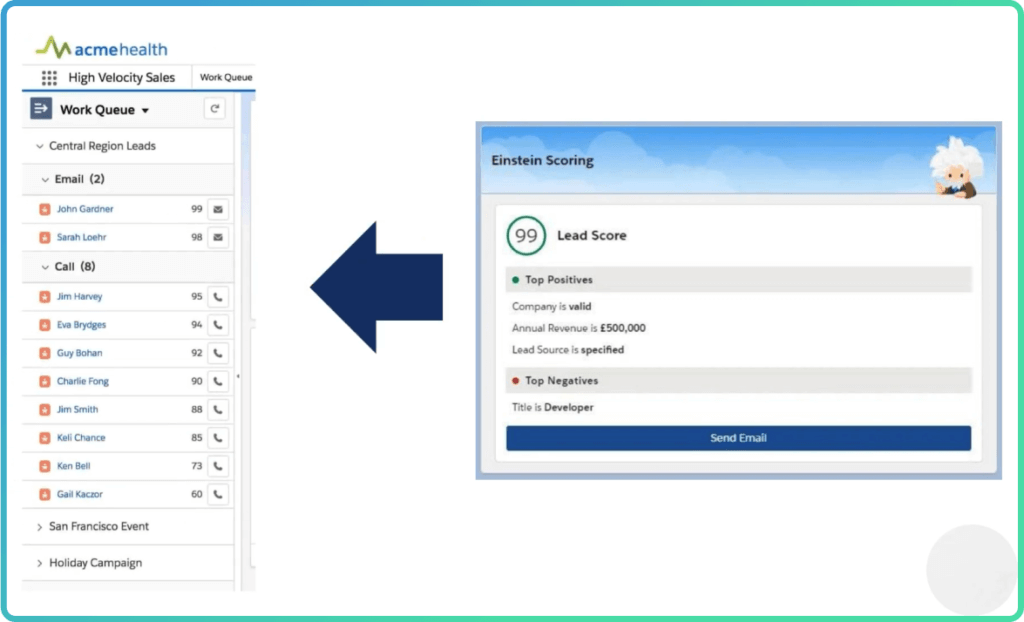Click lead icon beside Eva Brydges
This screenshot has height=622, width=1024.
point(44,325)
